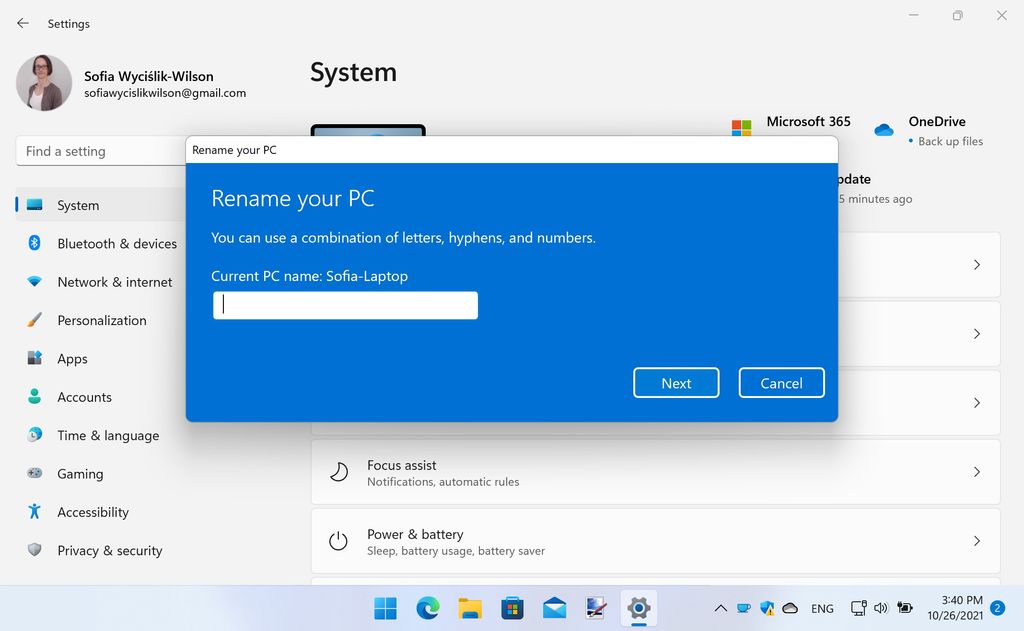The height and width of the screenshot is (631, 1024).
Task: Select the Microsoft 365 icon
Action: (742, 127)
